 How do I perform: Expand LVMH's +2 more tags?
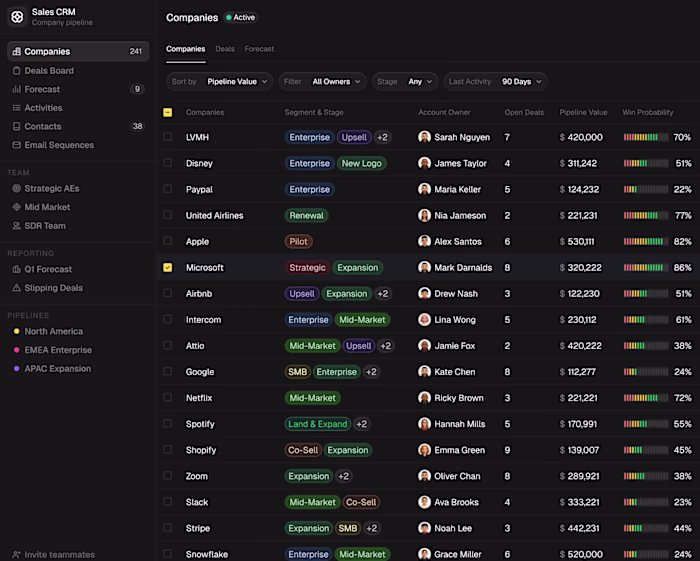point(383,137)
